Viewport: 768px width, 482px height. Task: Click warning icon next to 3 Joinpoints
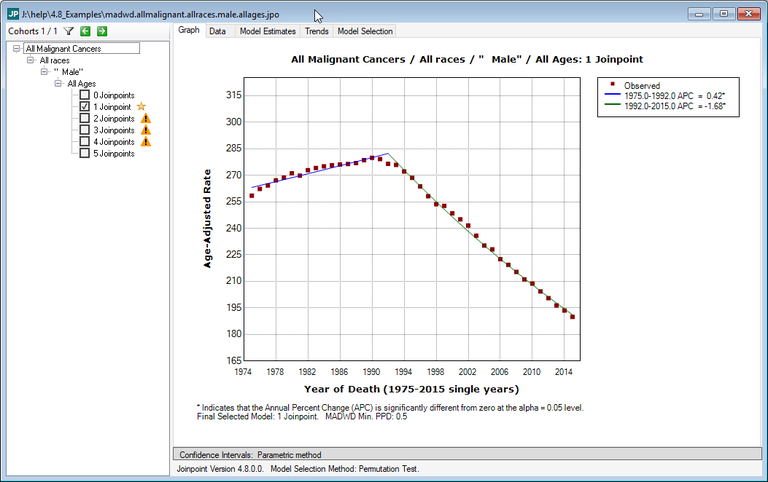click(146, 130)
